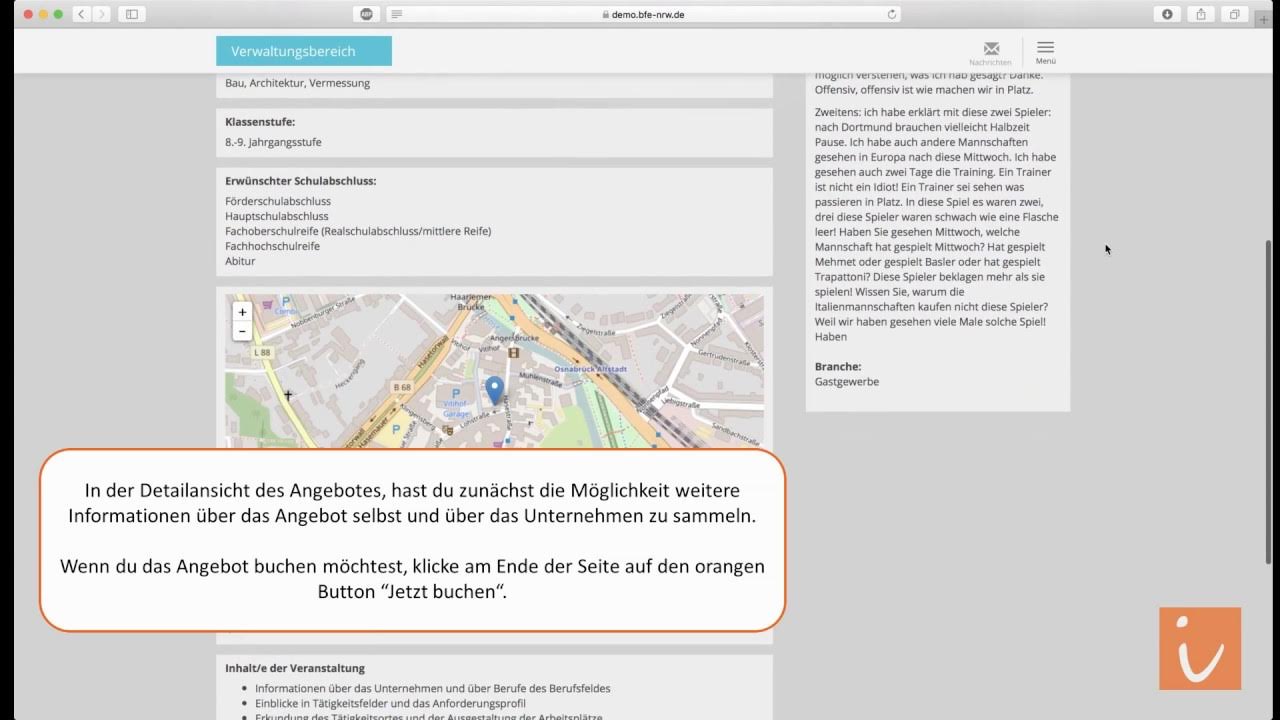1280x720 pixels.
Task: Open the ABP ad blocker extension icon
Action: 366,14
